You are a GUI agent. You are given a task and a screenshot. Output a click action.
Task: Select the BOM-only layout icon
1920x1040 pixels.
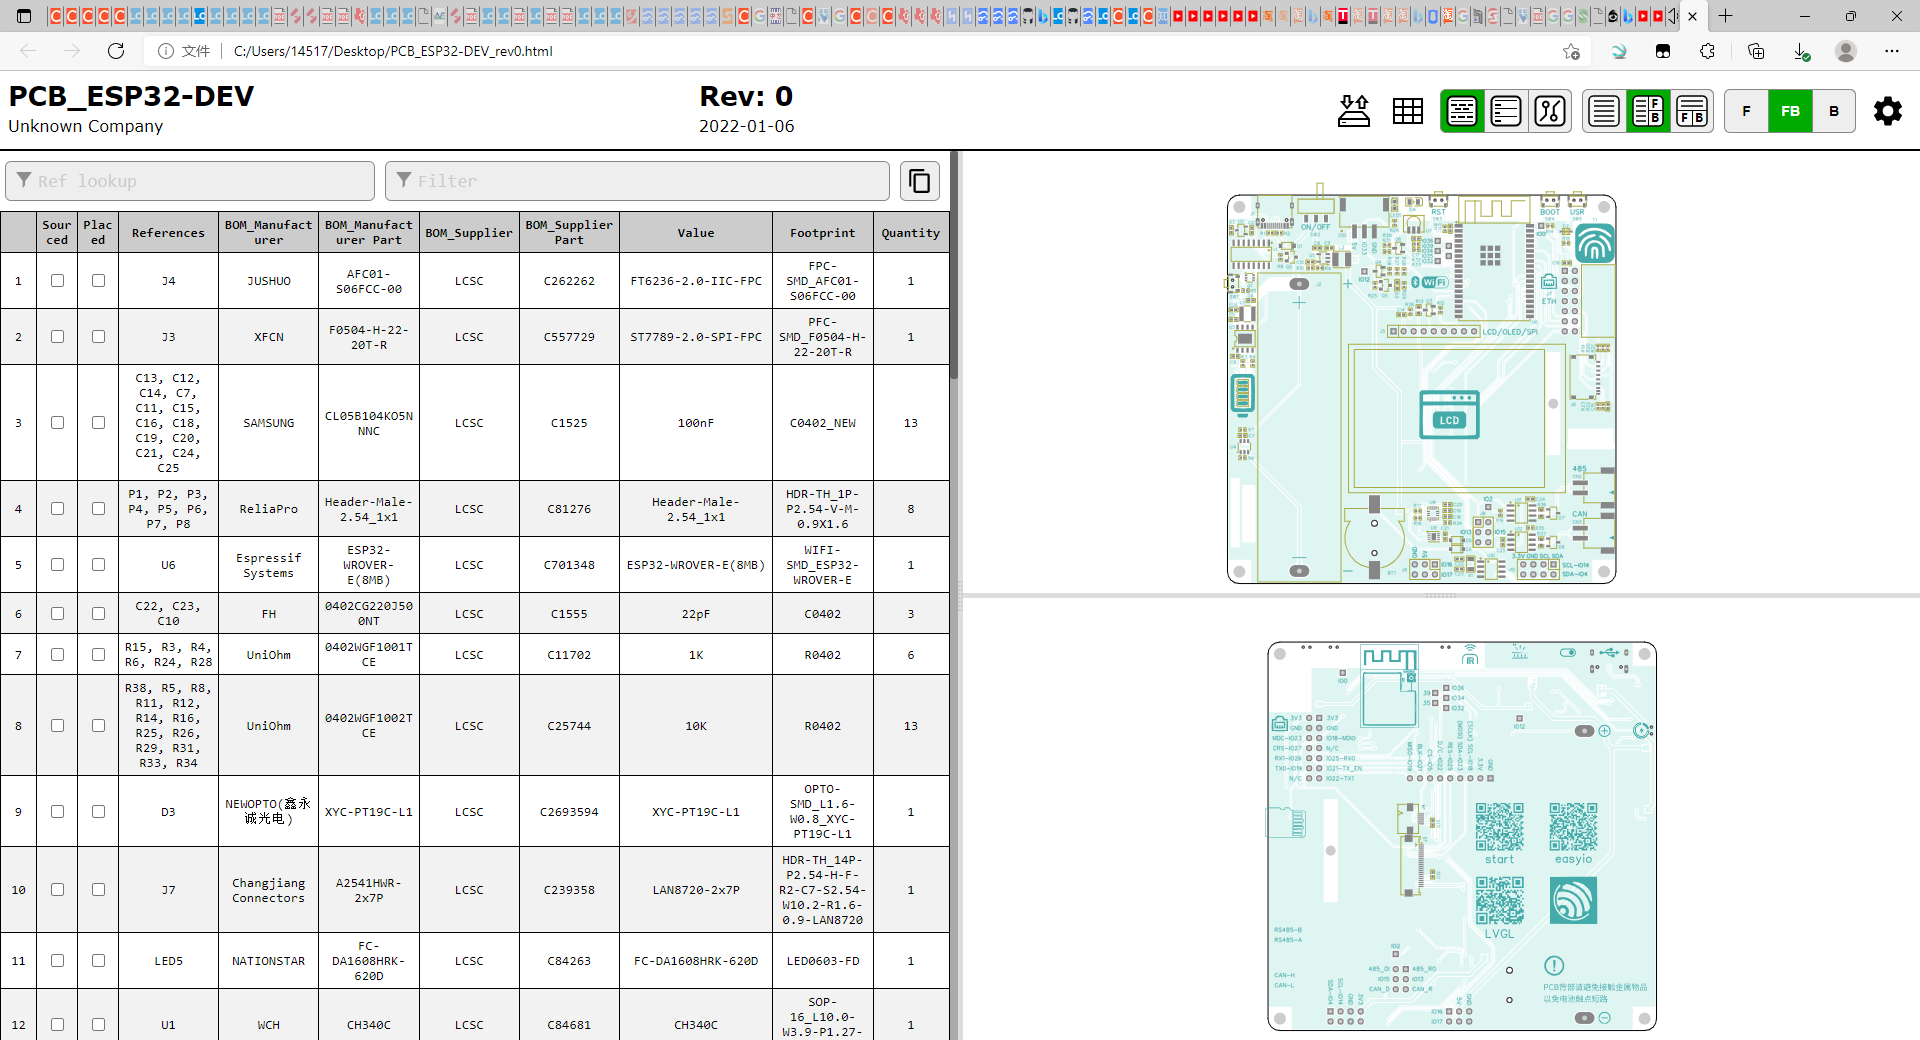1603,111
